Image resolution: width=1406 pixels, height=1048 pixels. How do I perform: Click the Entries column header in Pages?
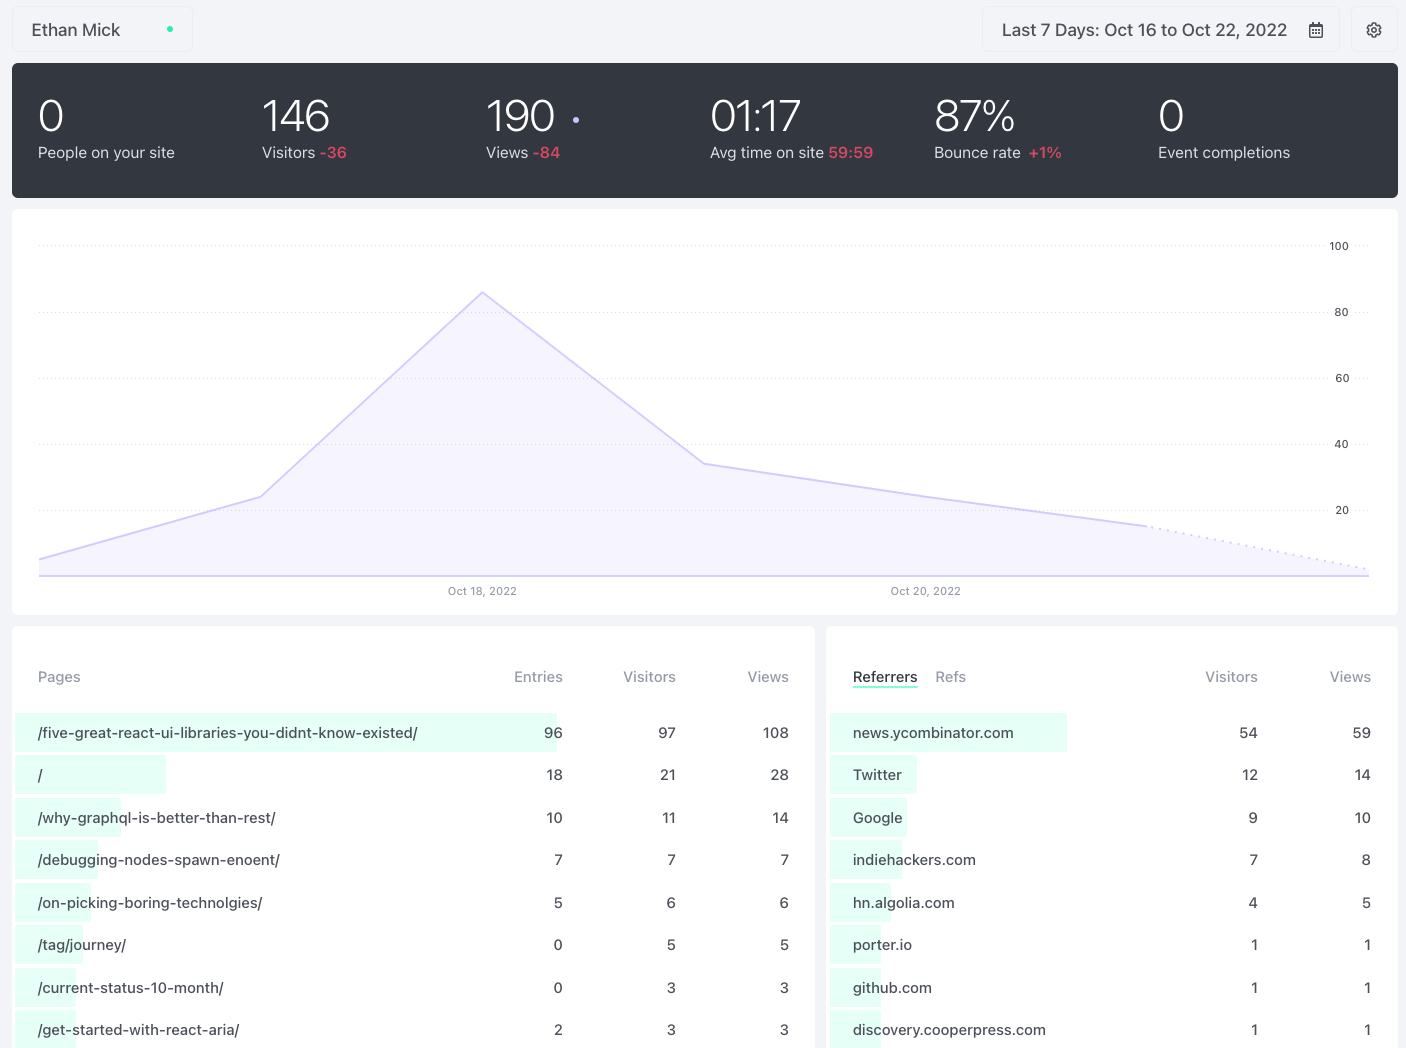tap(538, 677)
